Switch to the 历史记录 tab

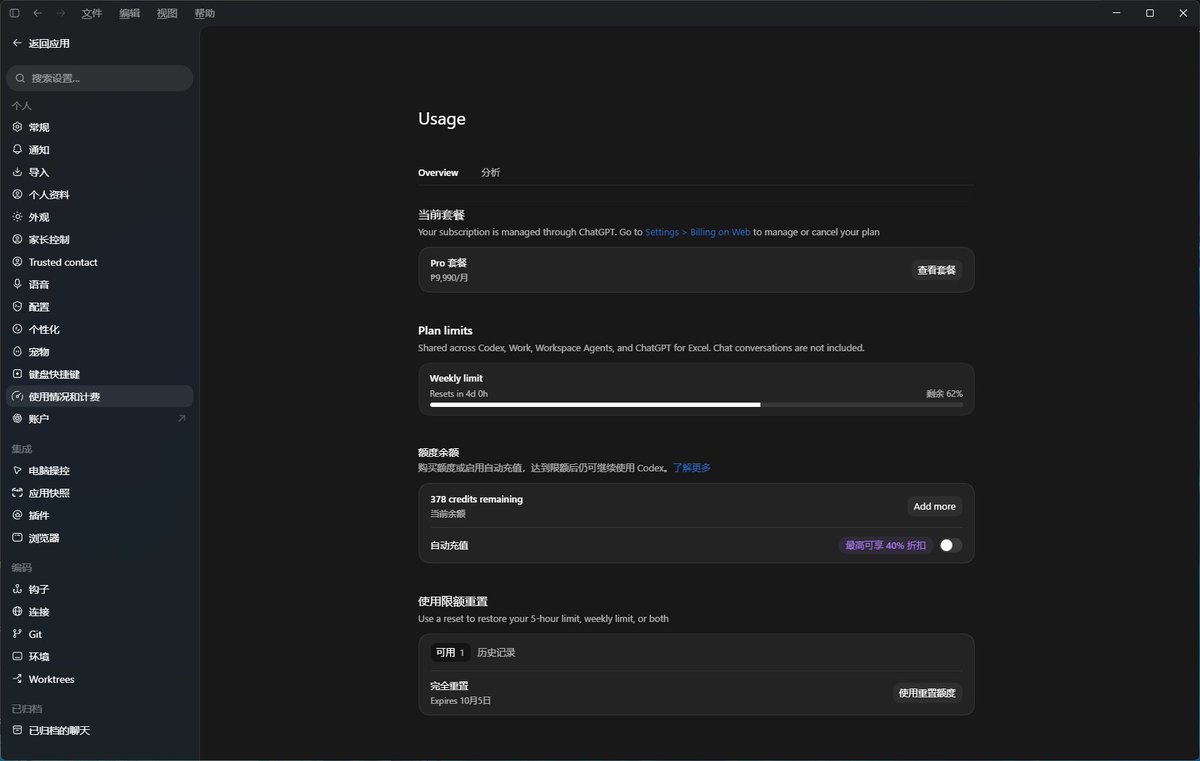[496, 652]
